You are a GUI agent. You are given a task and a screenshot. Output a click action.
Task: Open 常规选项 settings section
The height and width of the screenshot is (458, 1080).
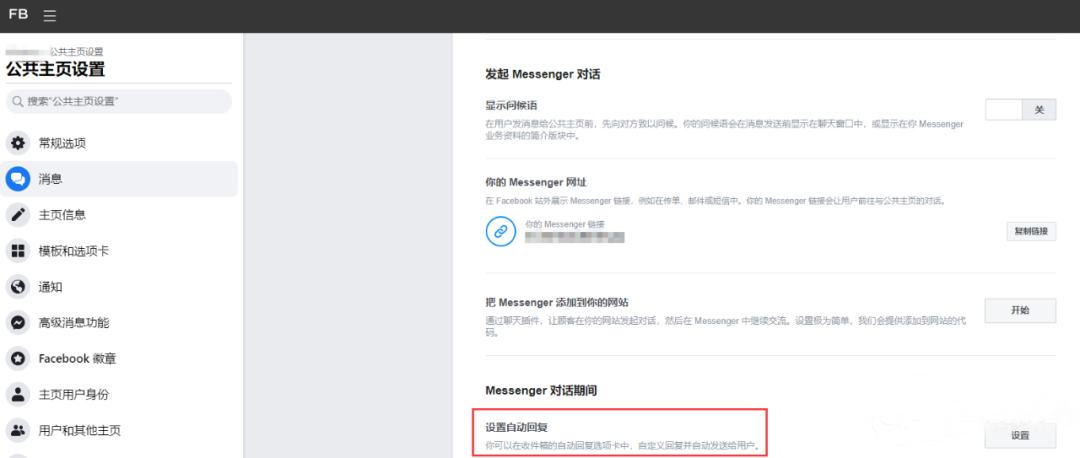click(x=120, y=143)
